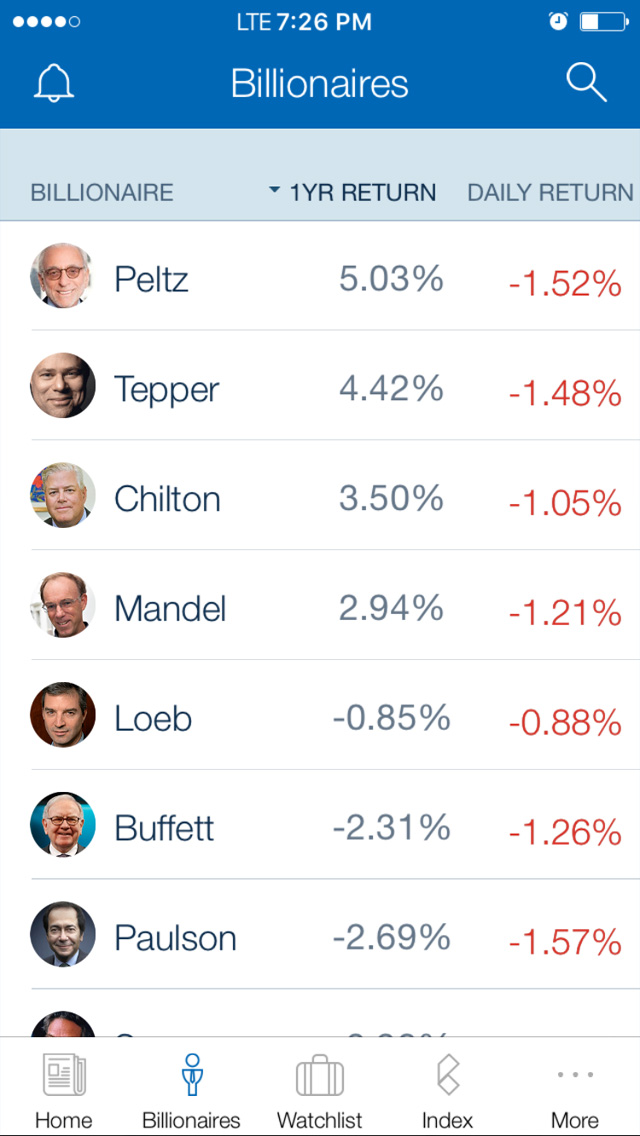Open Peltz's profile photo
Viewport: 640px width, 1136px height.
pyautogui.click(x=63, y=276)
